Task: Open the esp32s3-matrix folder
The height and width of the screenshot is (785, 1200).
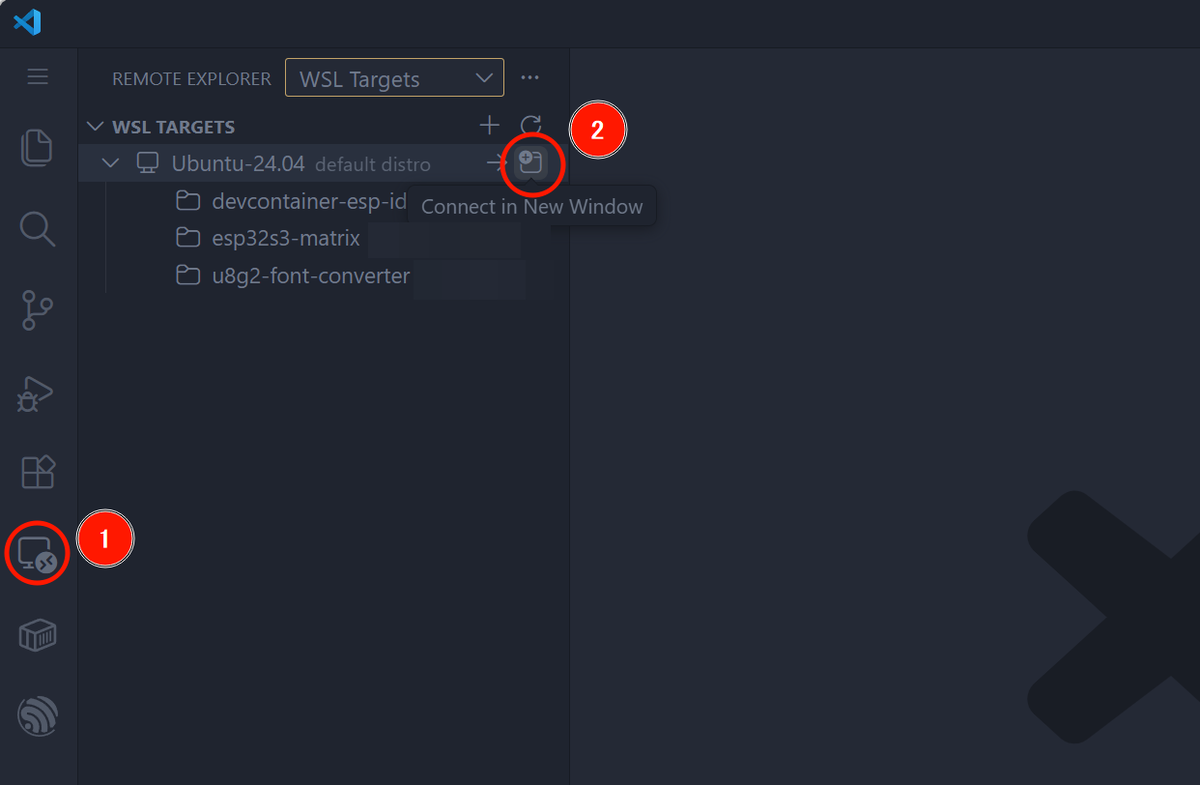Action: pos(285,238)
